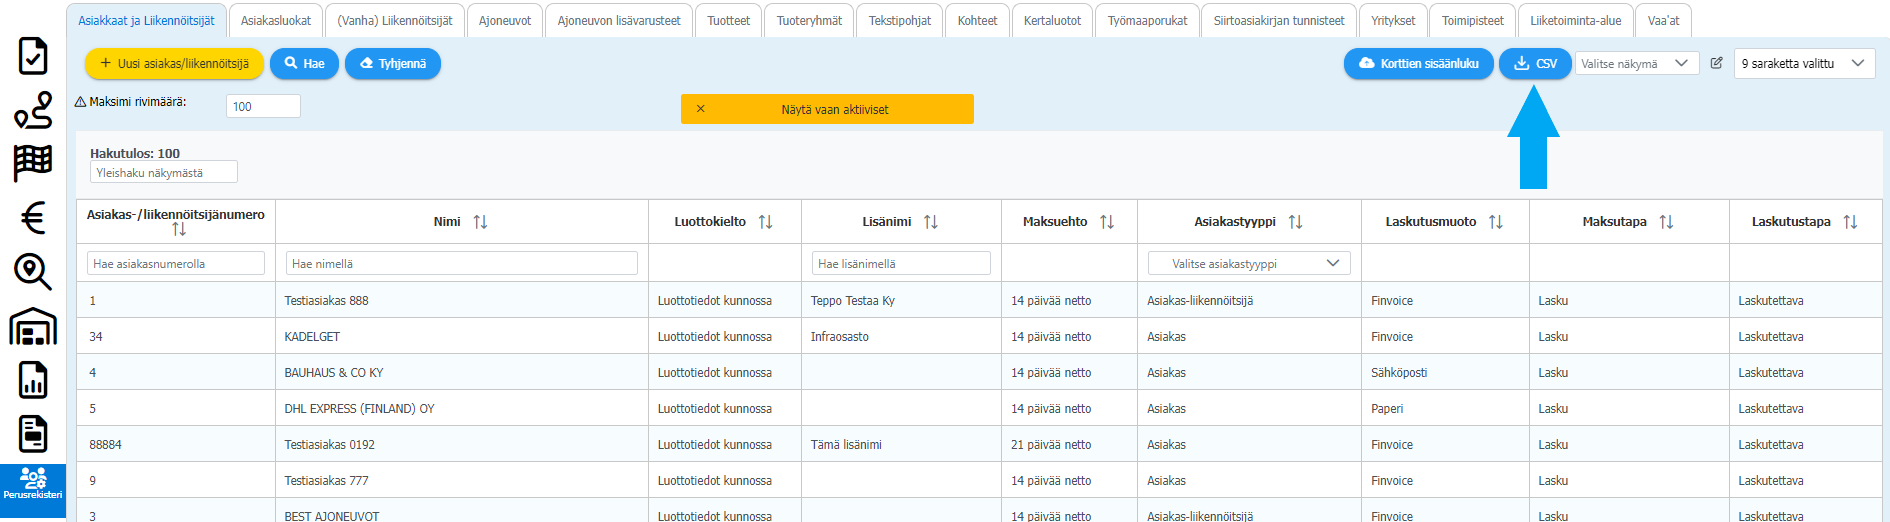The height and width of the screenshot is (522, 1890).
Task: Open the Valitse näkymä dropdown
Action: pos(1636,63)
